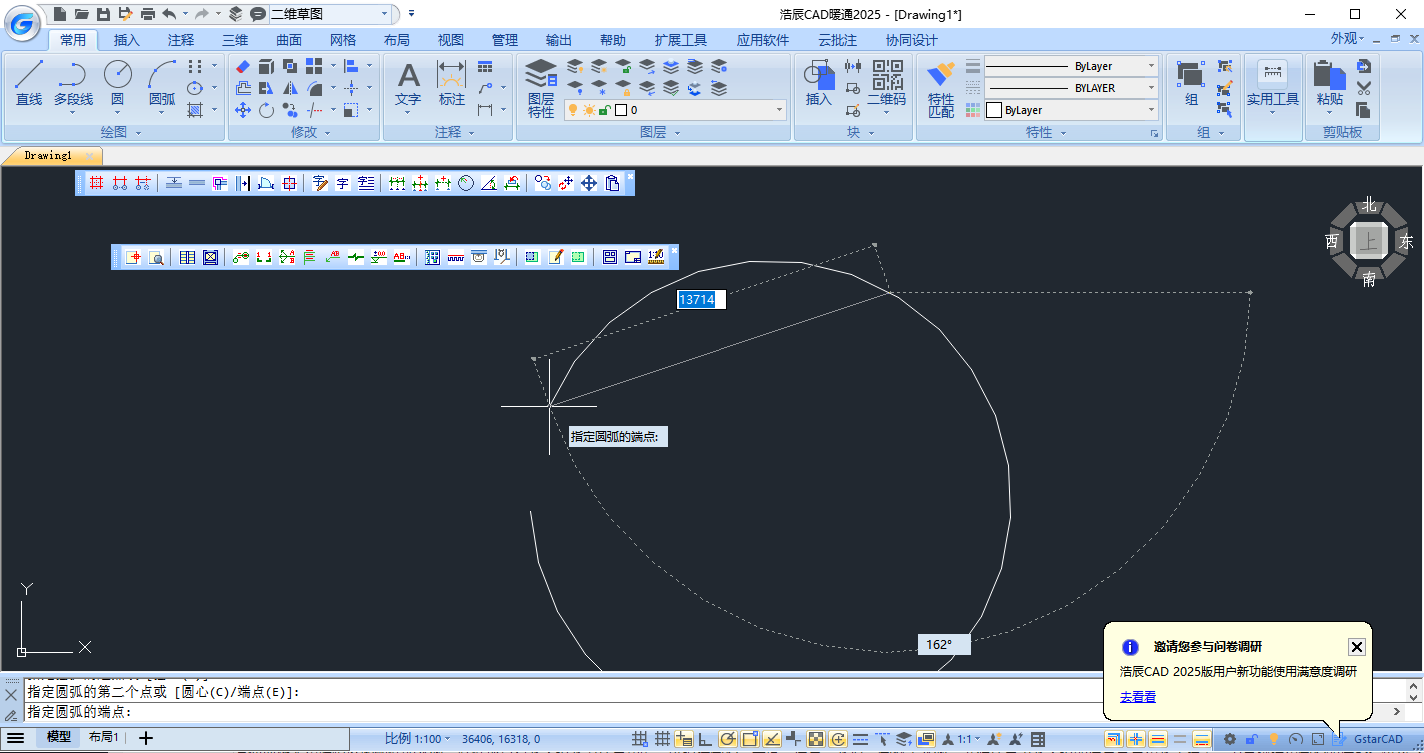Click the 组 (Group) tool

click(x=1191, y=82)
